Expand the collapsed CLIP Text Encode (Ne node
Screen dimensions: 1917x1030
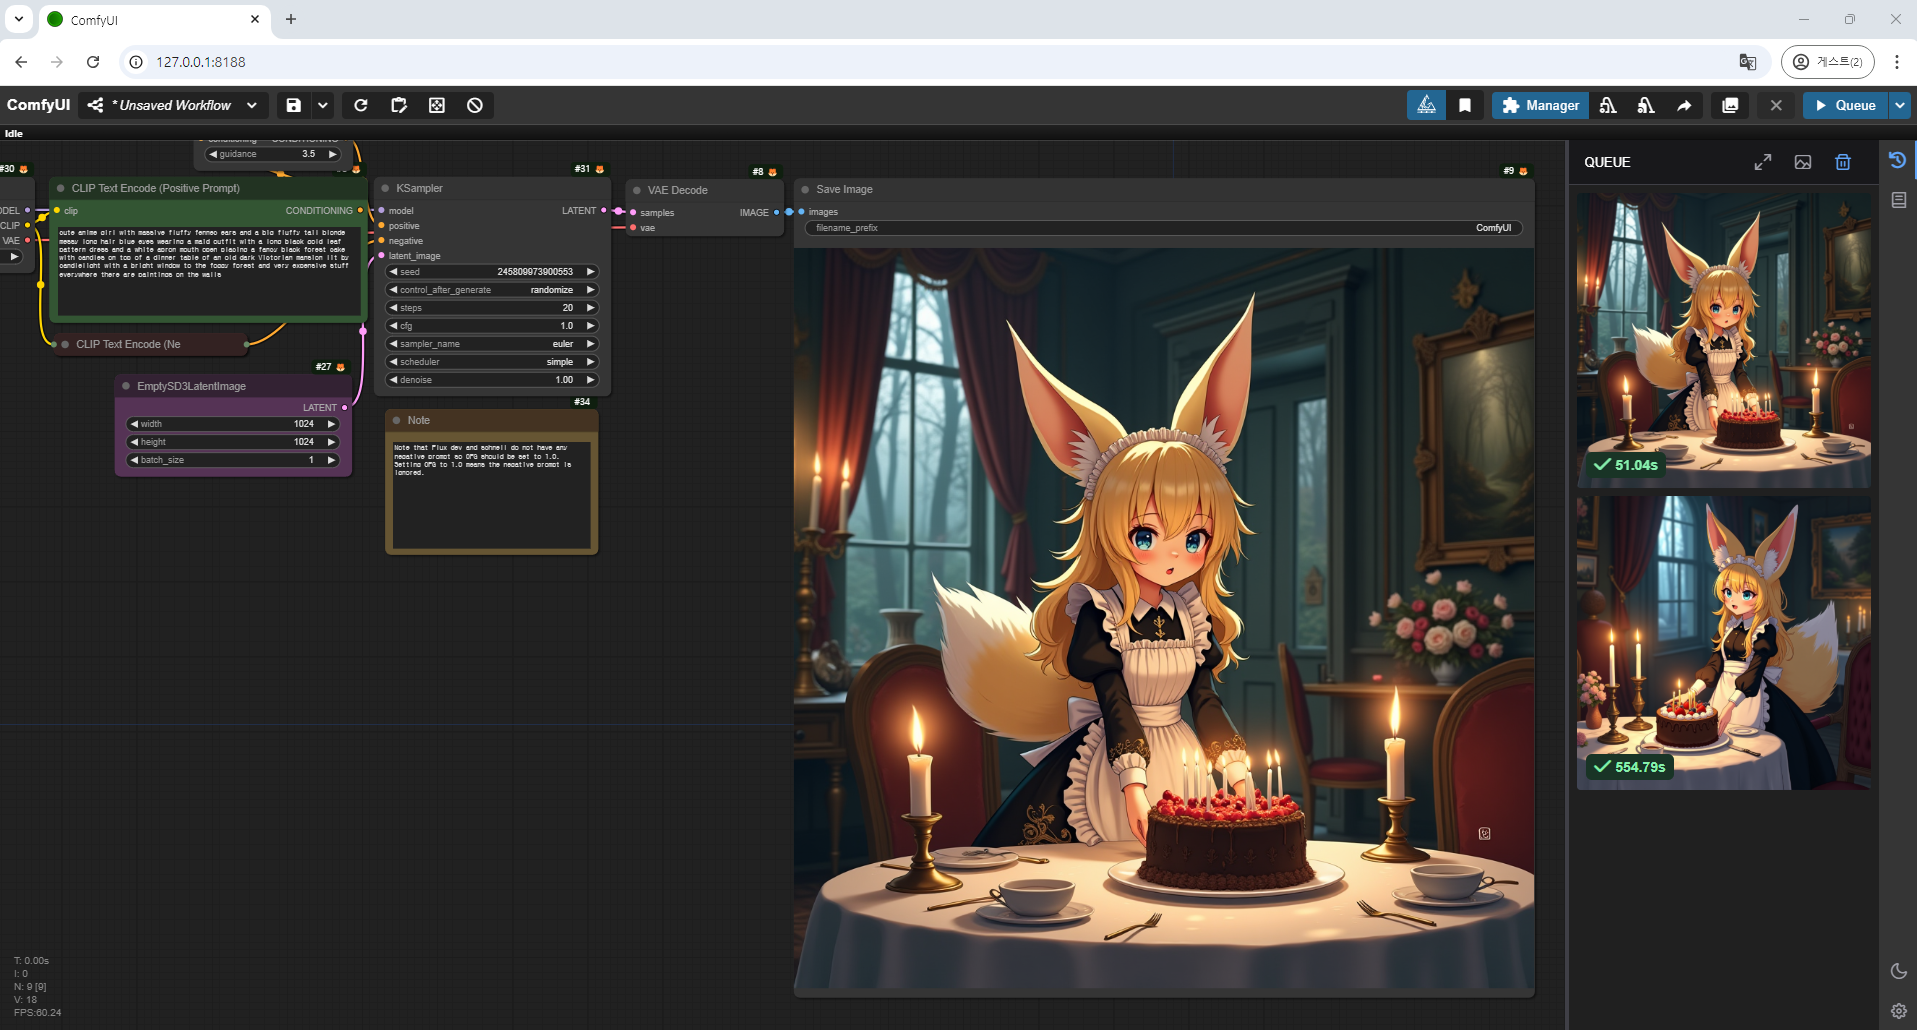(x=66, y=344)
